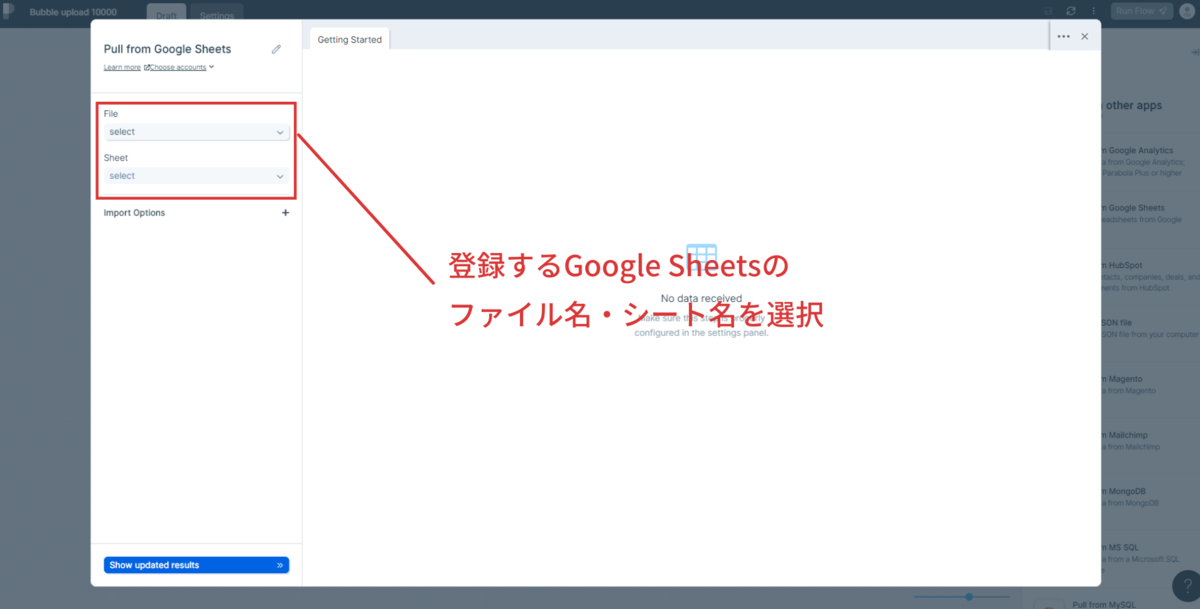This screenshot has width=1200, height=609.
Task: Click the Parabola logo in the top bar
Action: pos(10,12)
